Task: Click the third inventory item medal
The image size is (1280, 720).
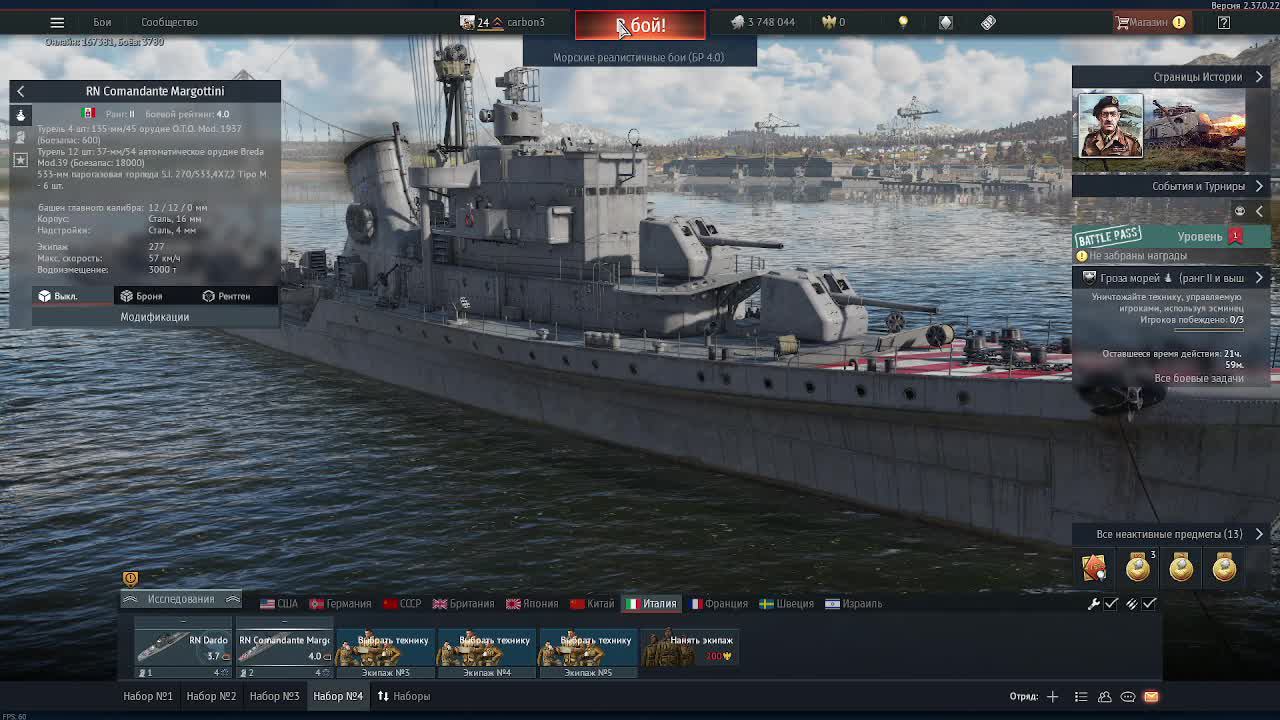Action: tap(1181, 568)
